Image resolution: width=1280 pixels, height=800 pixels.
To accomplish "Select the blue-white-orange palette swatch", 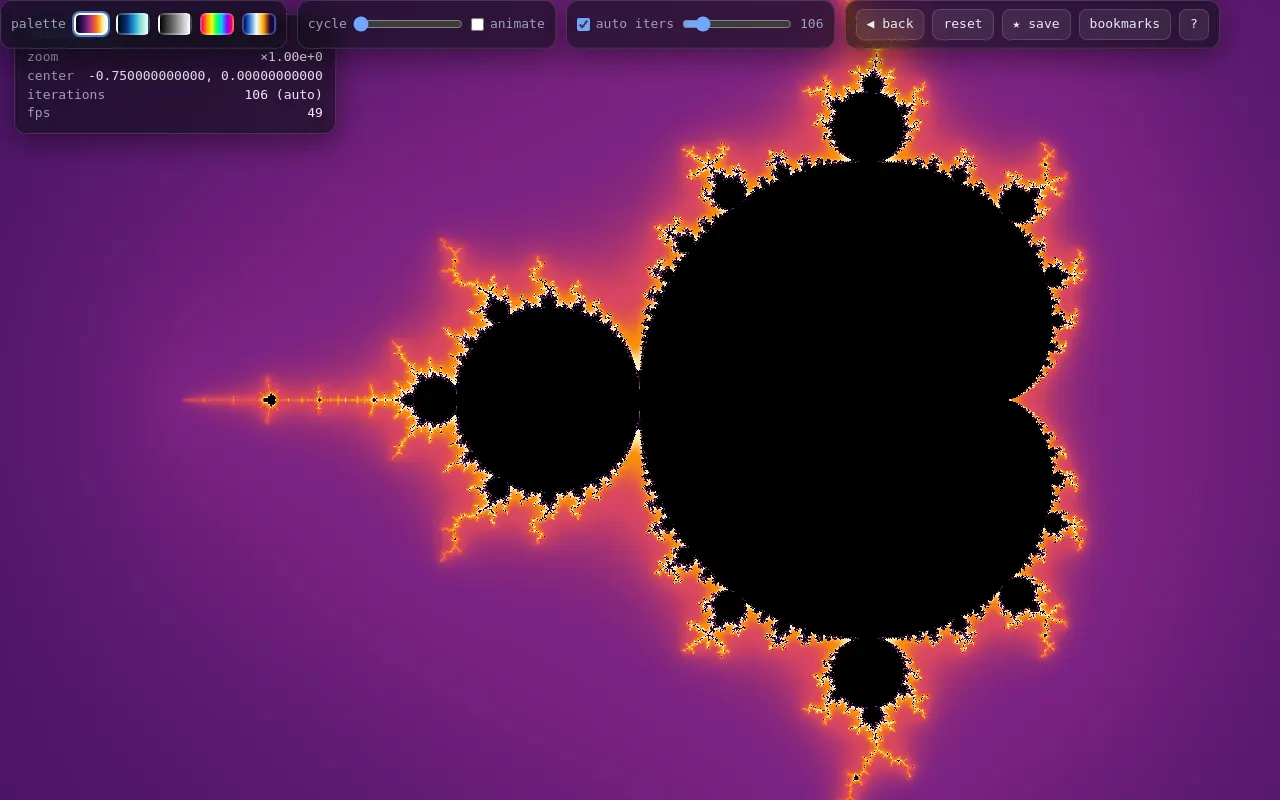I will [259, 24].
